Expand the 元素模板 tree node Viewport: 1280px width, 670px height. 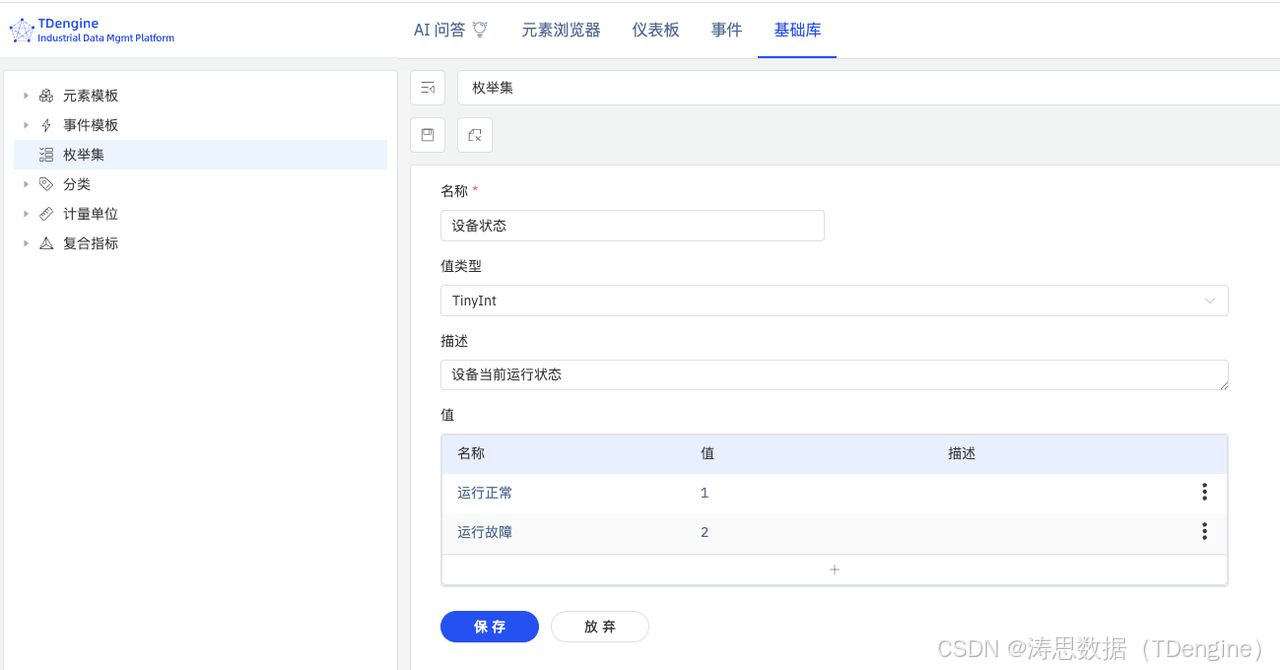(26, 96)
